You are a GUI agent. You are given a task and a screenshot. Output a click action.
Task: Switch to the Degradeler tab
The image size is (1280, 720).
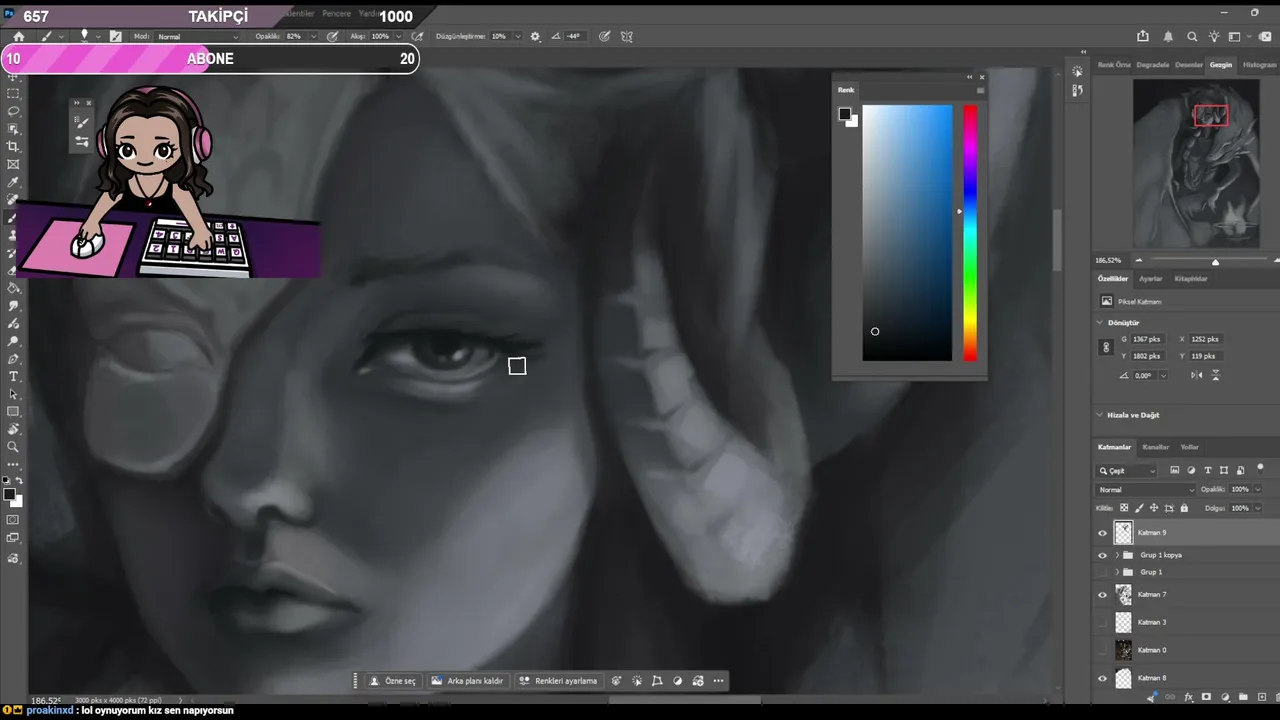(1153, 65)
